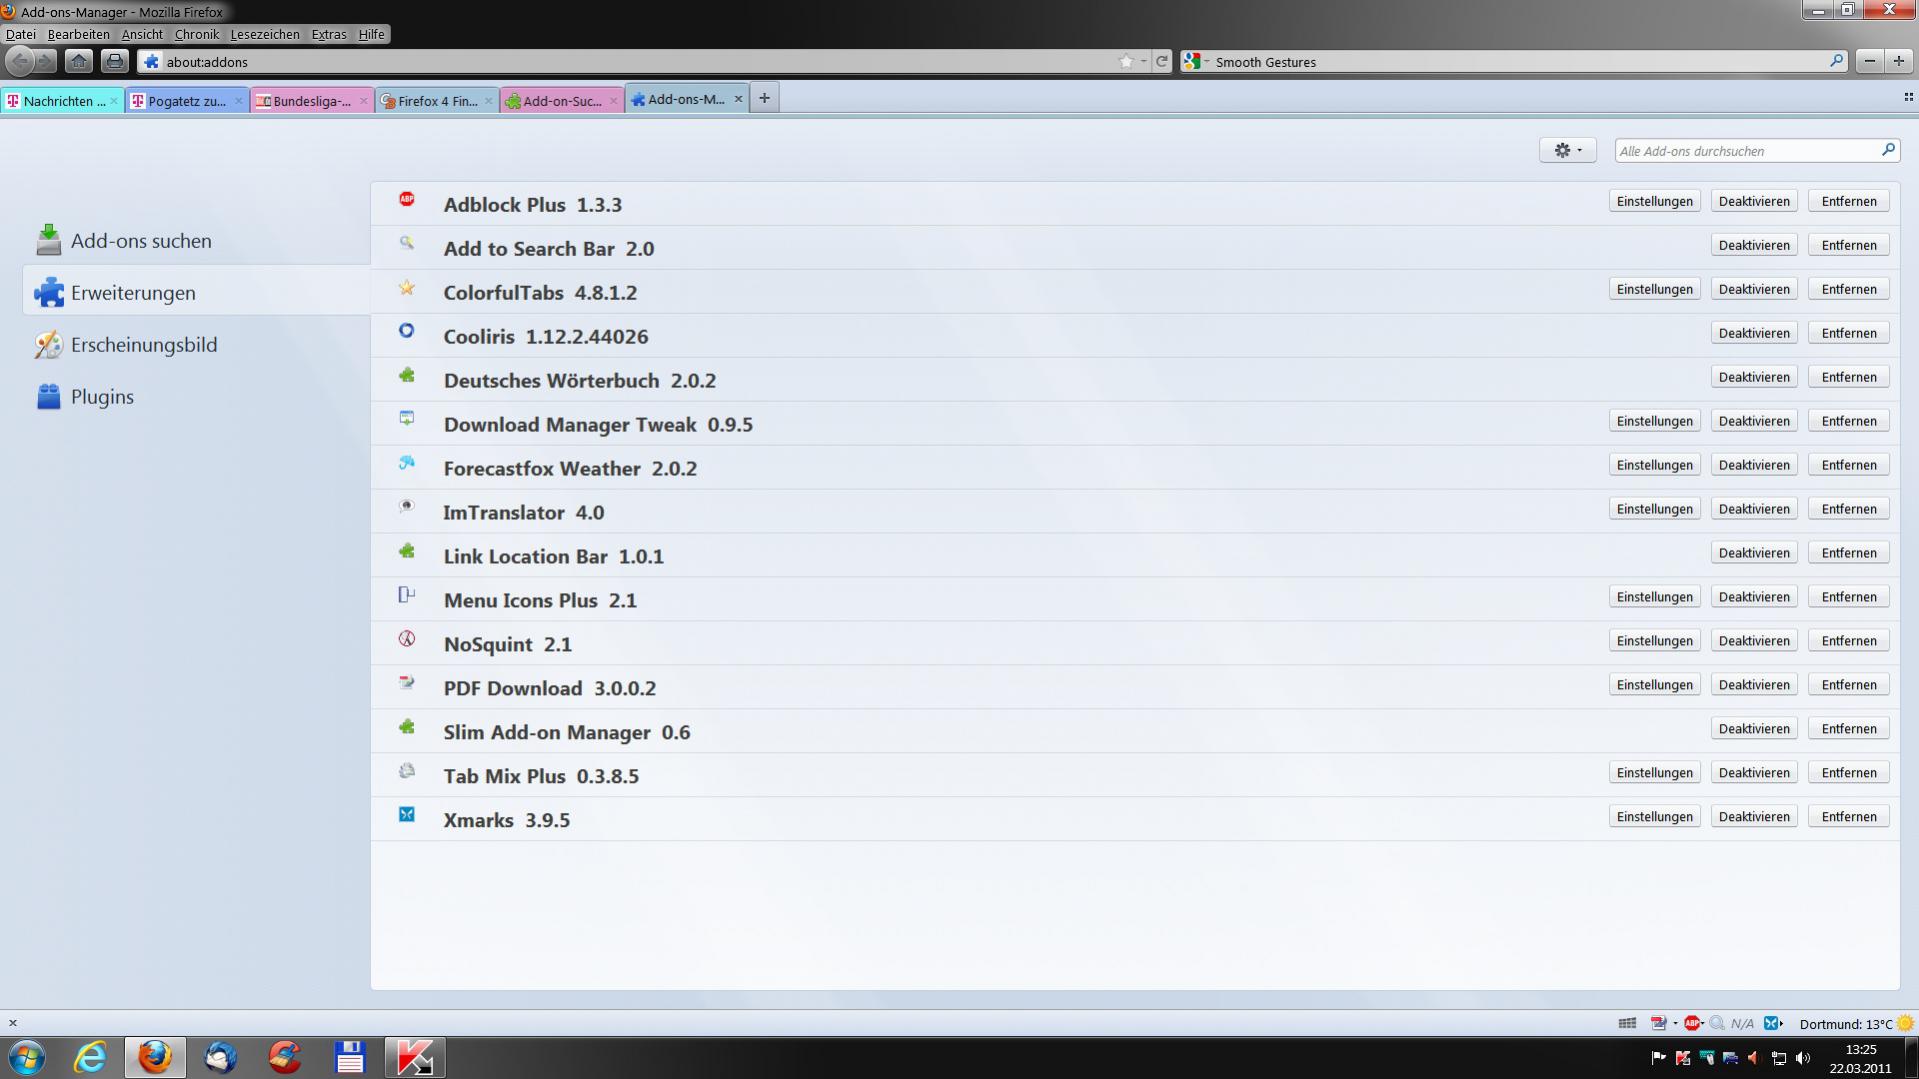The width and height of the screenshot is (1919, 1079).
Task: Click the Windows Start orb
Action: pyautogui.click(x=27, y=1057)
